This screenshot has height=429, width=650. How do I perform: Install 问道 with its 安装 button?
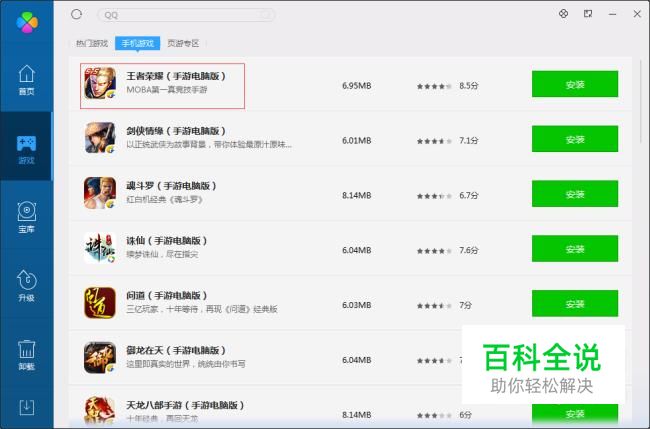click(575, 303)
